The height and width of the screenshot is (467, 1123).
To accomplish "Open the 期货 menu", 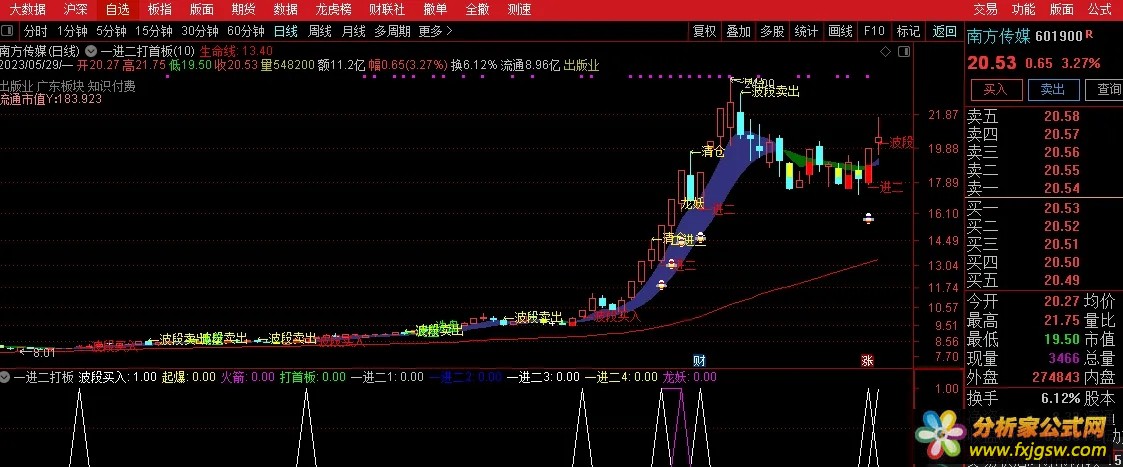I will [x=244, y=9].
